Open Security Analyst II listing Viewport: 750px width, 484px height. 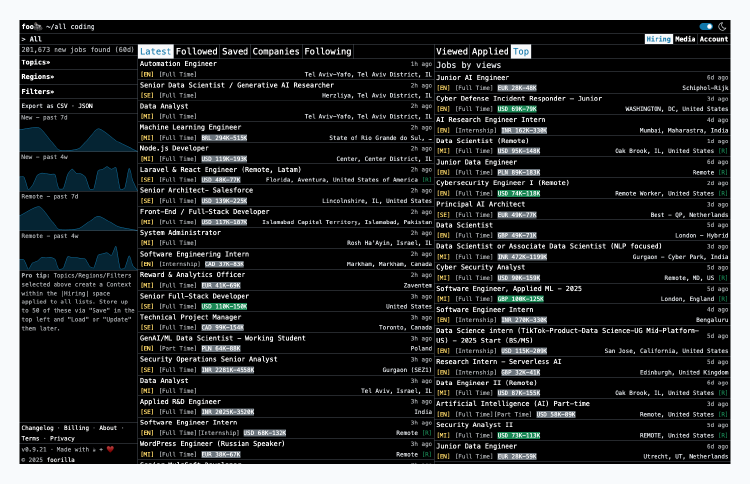point(474,425)
